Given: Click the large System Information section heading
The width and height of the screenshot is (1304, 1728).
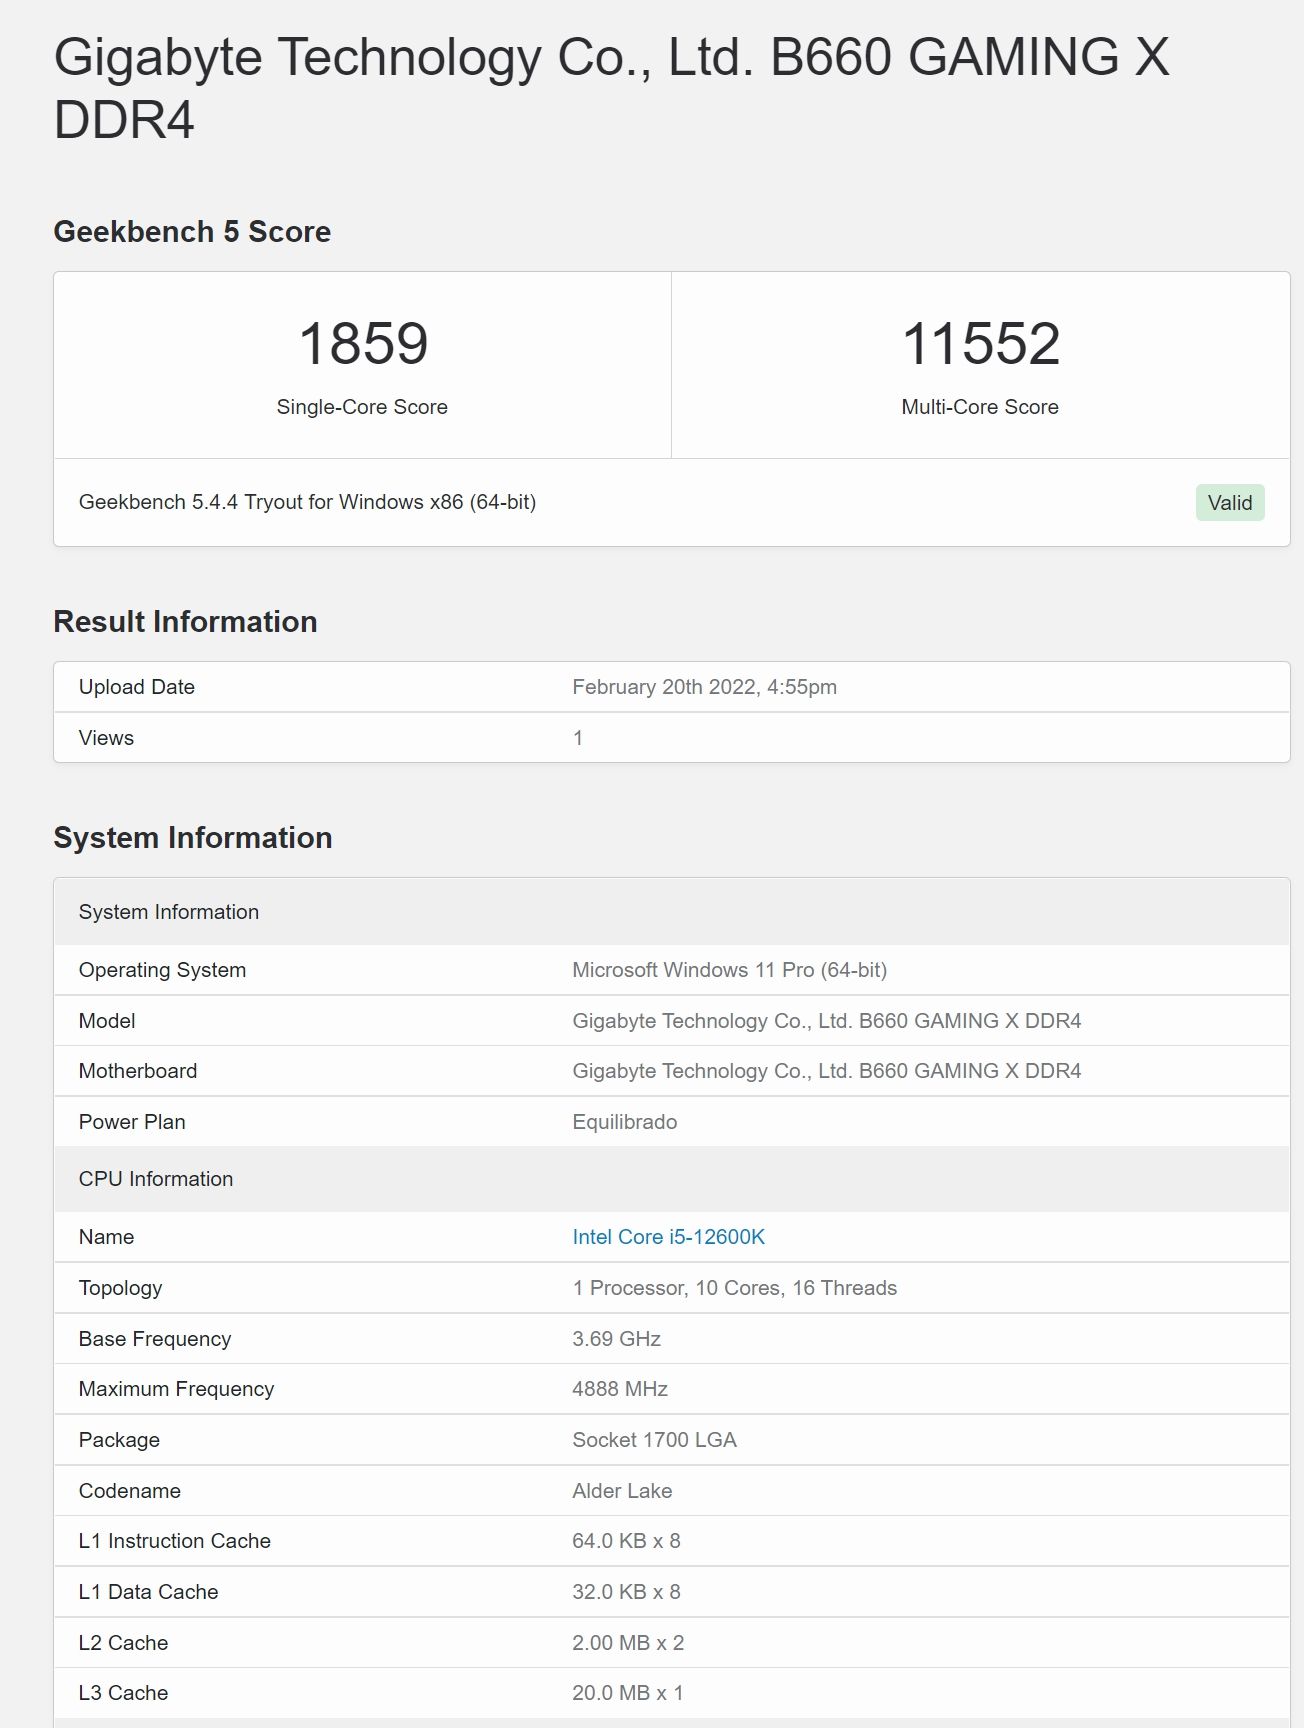Looking at the screenshot, I should coord(193,838).
